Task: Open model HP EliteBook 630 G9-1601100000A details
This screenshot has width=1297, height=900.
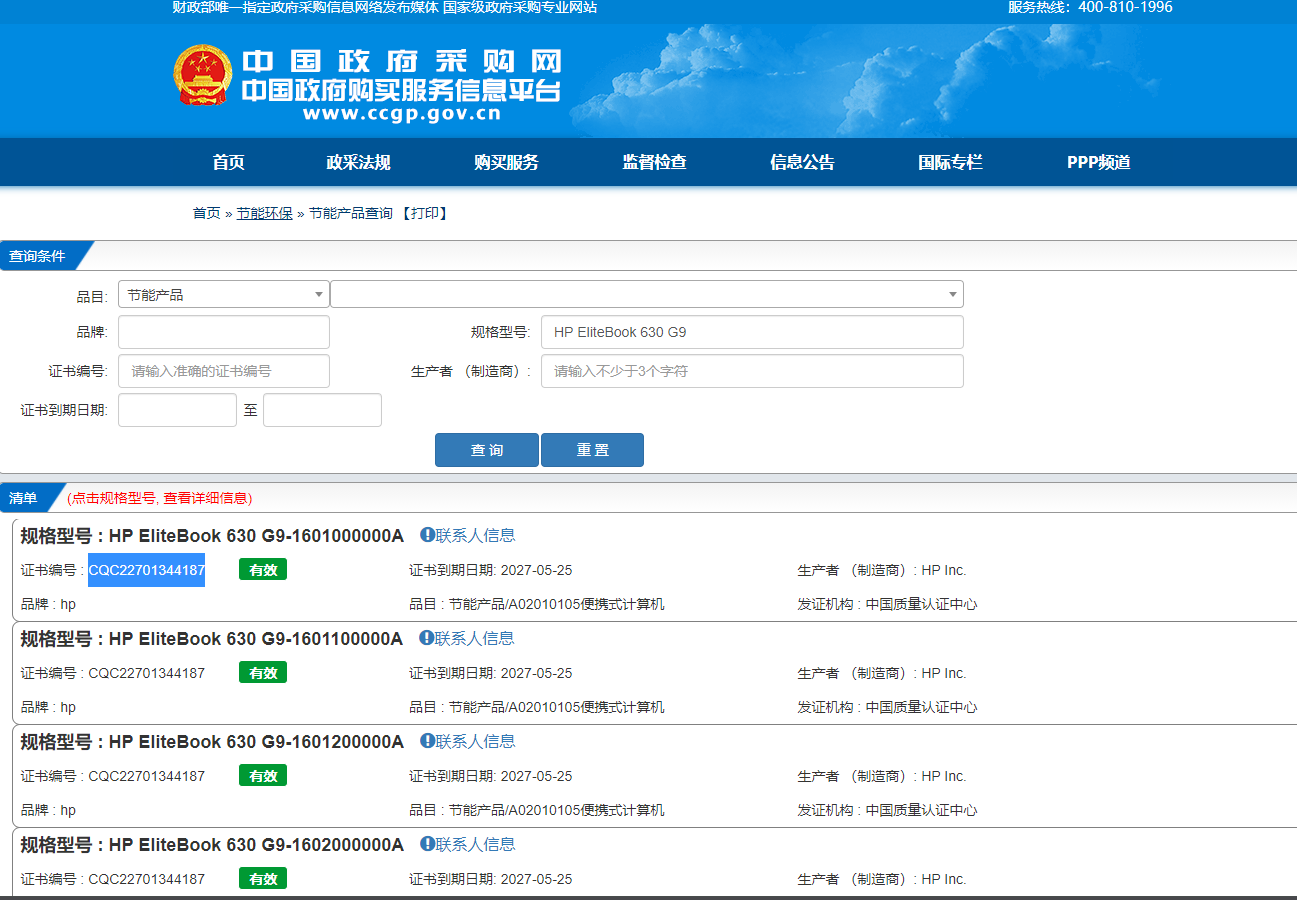Action: coord(212,639)
